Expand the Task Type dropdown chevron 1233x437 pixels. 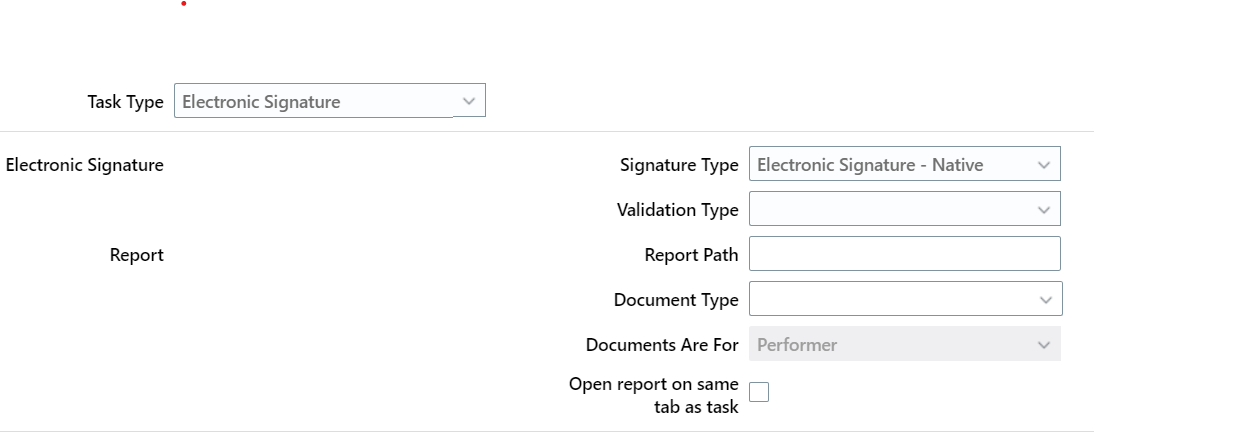coord(469,101)
